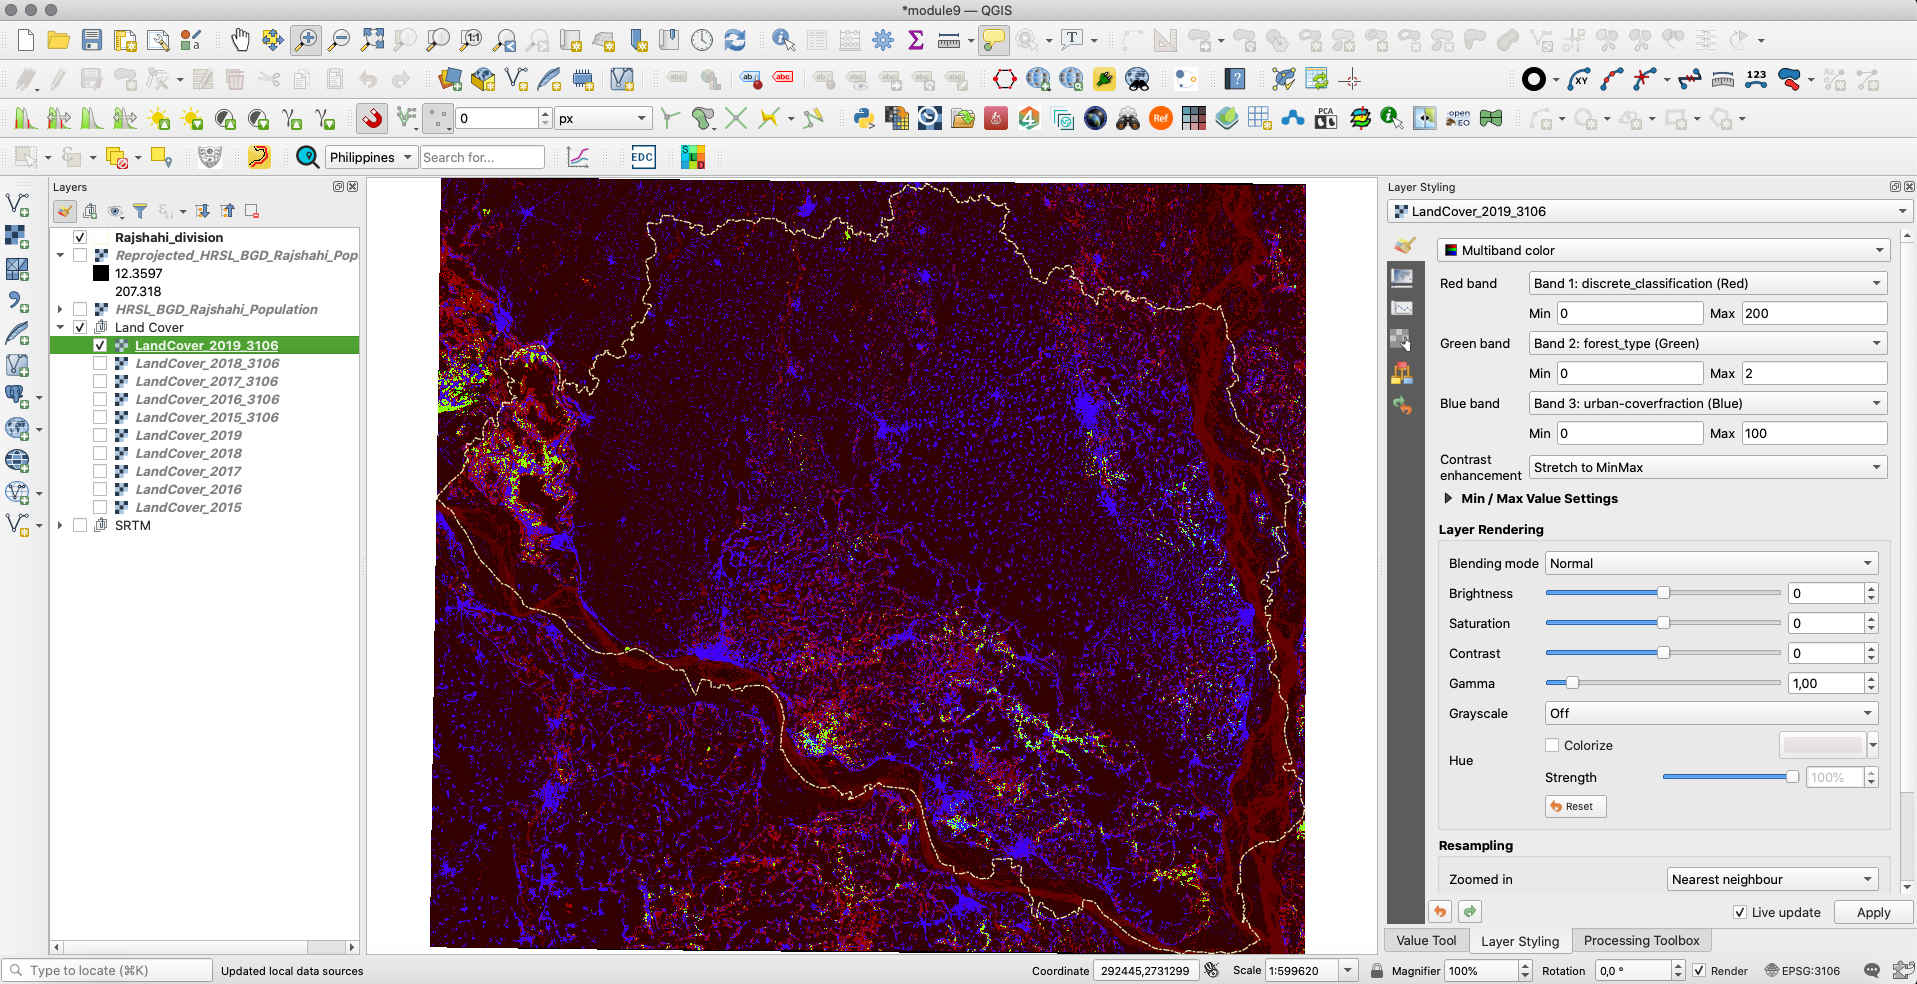Open a project with the folder icon
Viewport: 1917px width, 984px height.
(59, 40)
